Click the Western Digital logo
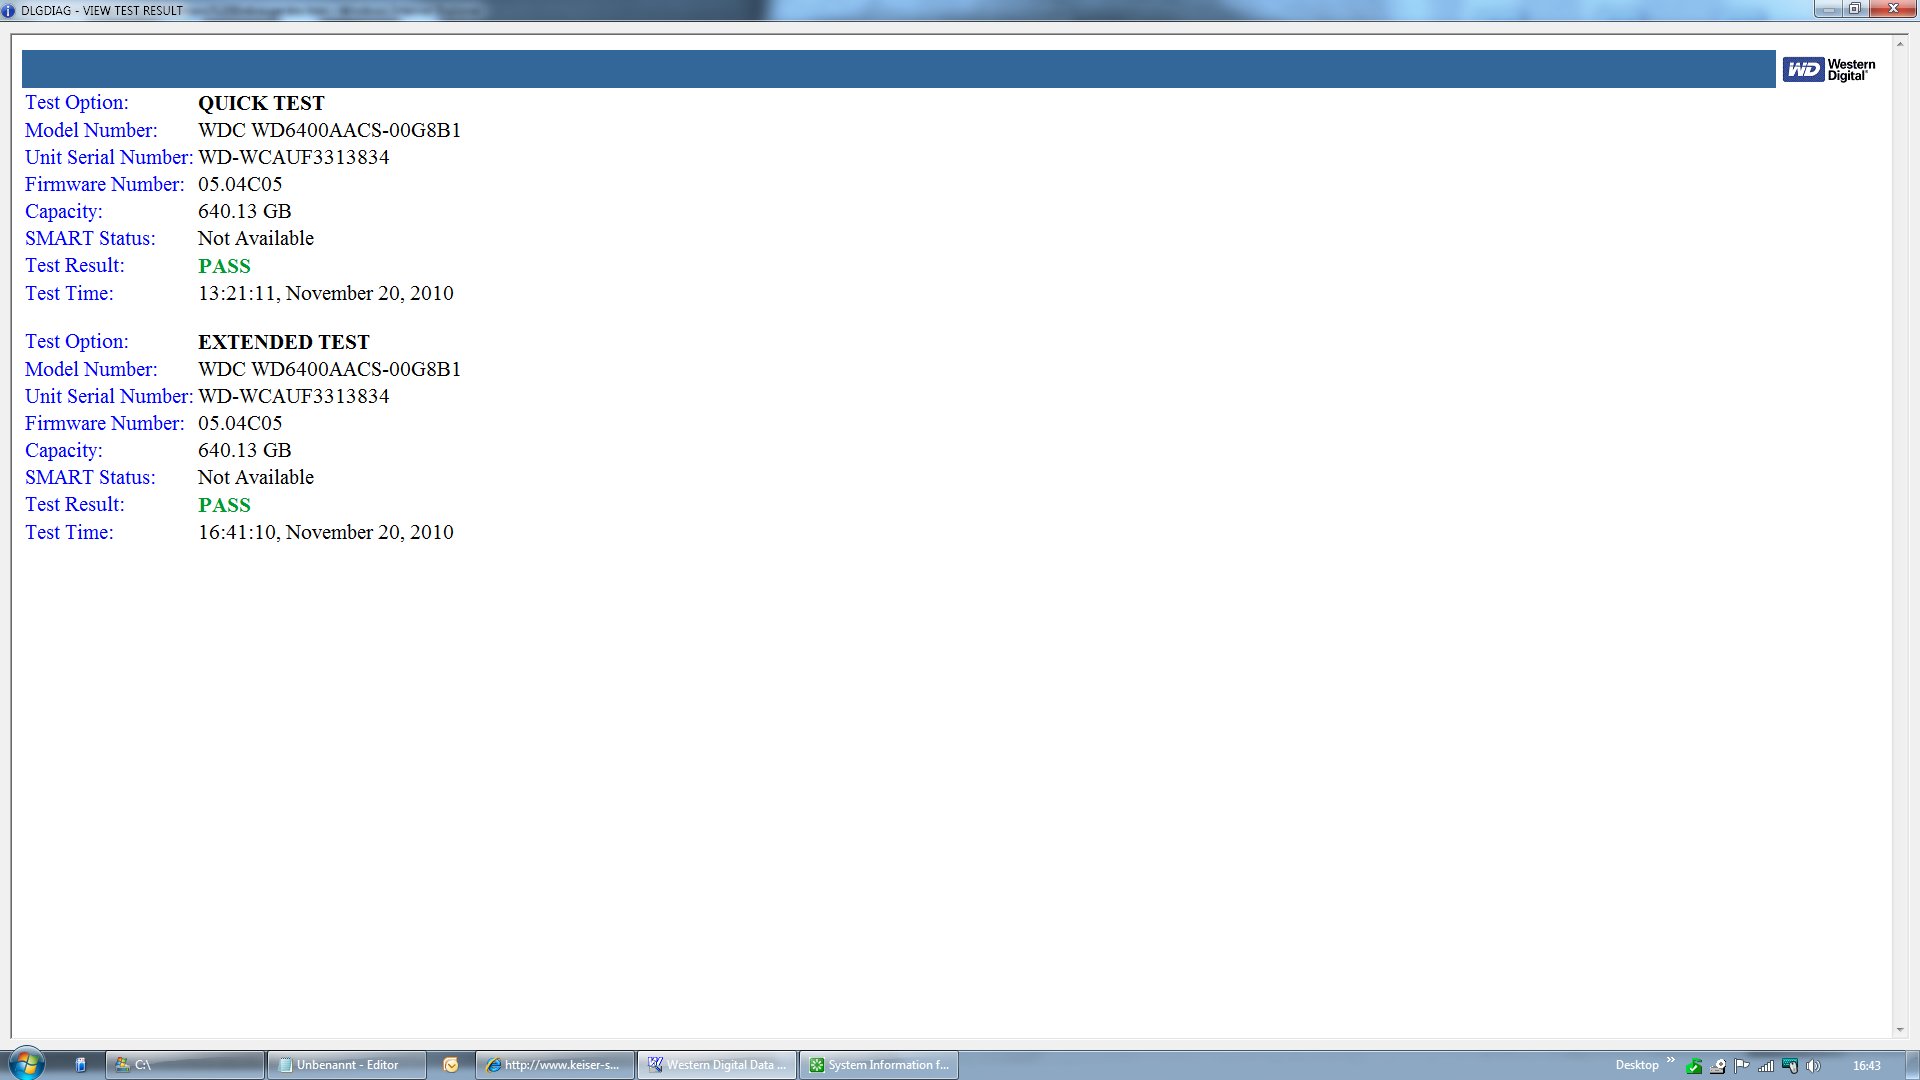 pyautogui.click(x=1828, y=69)
